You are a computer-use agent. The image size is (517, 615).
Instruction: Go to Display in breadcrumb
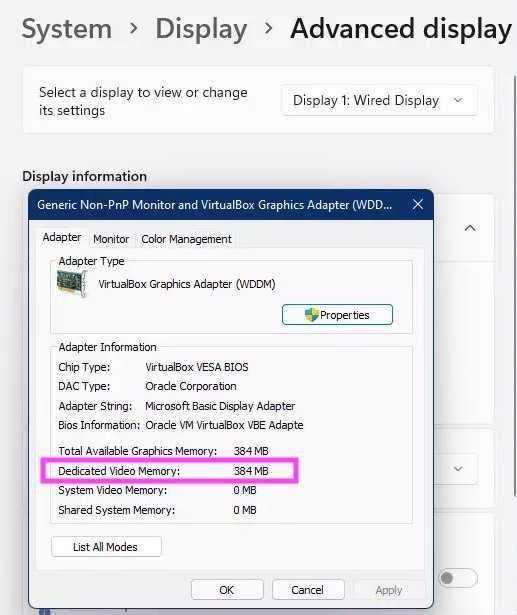point(201,29)
